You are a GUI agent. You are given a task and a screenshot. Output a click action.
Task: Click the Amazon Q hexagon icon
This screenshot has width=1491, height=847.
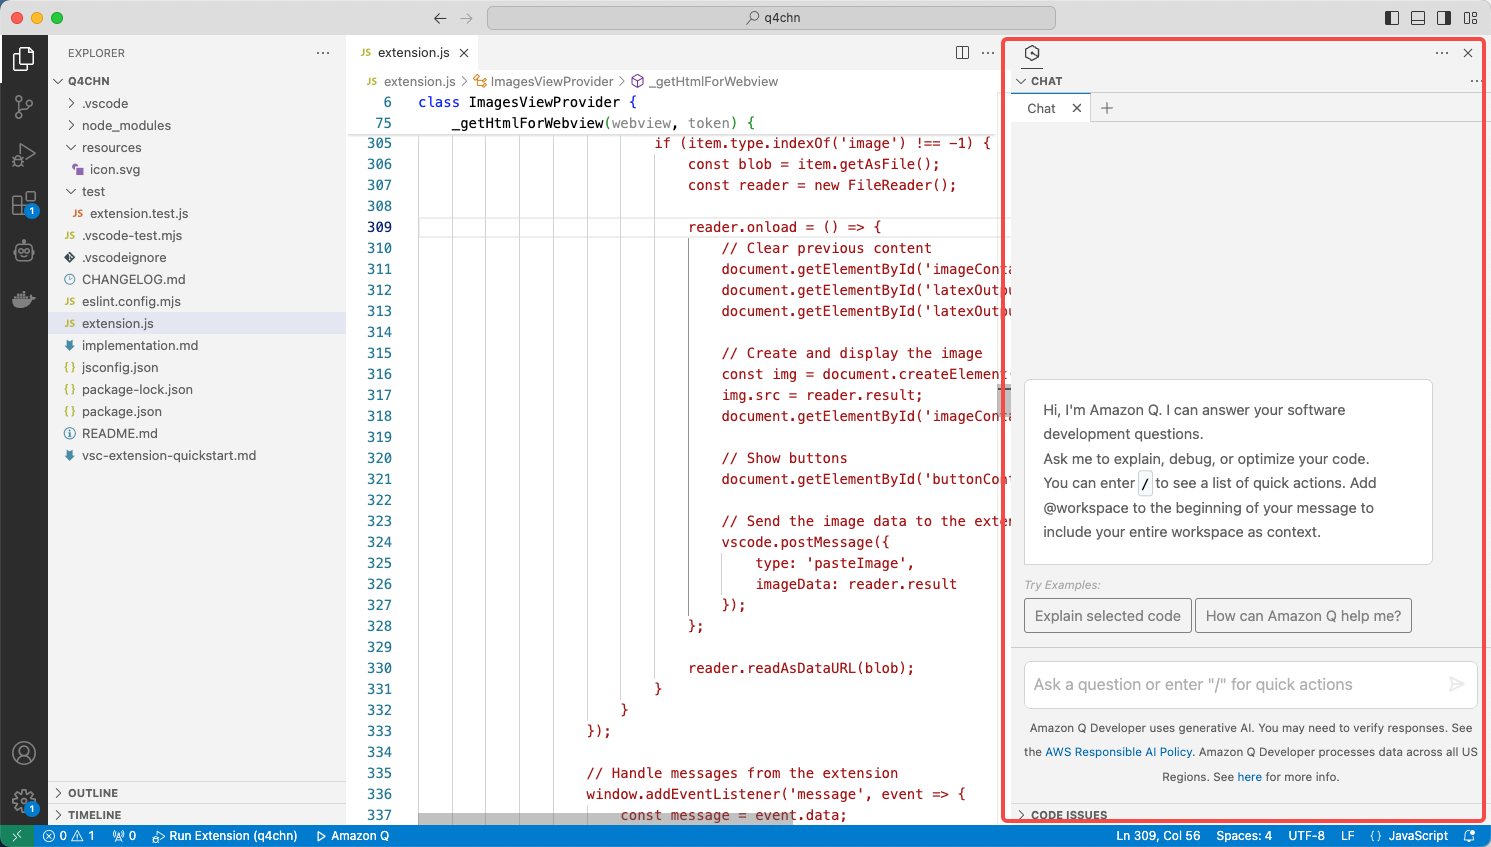[1033, 53]
